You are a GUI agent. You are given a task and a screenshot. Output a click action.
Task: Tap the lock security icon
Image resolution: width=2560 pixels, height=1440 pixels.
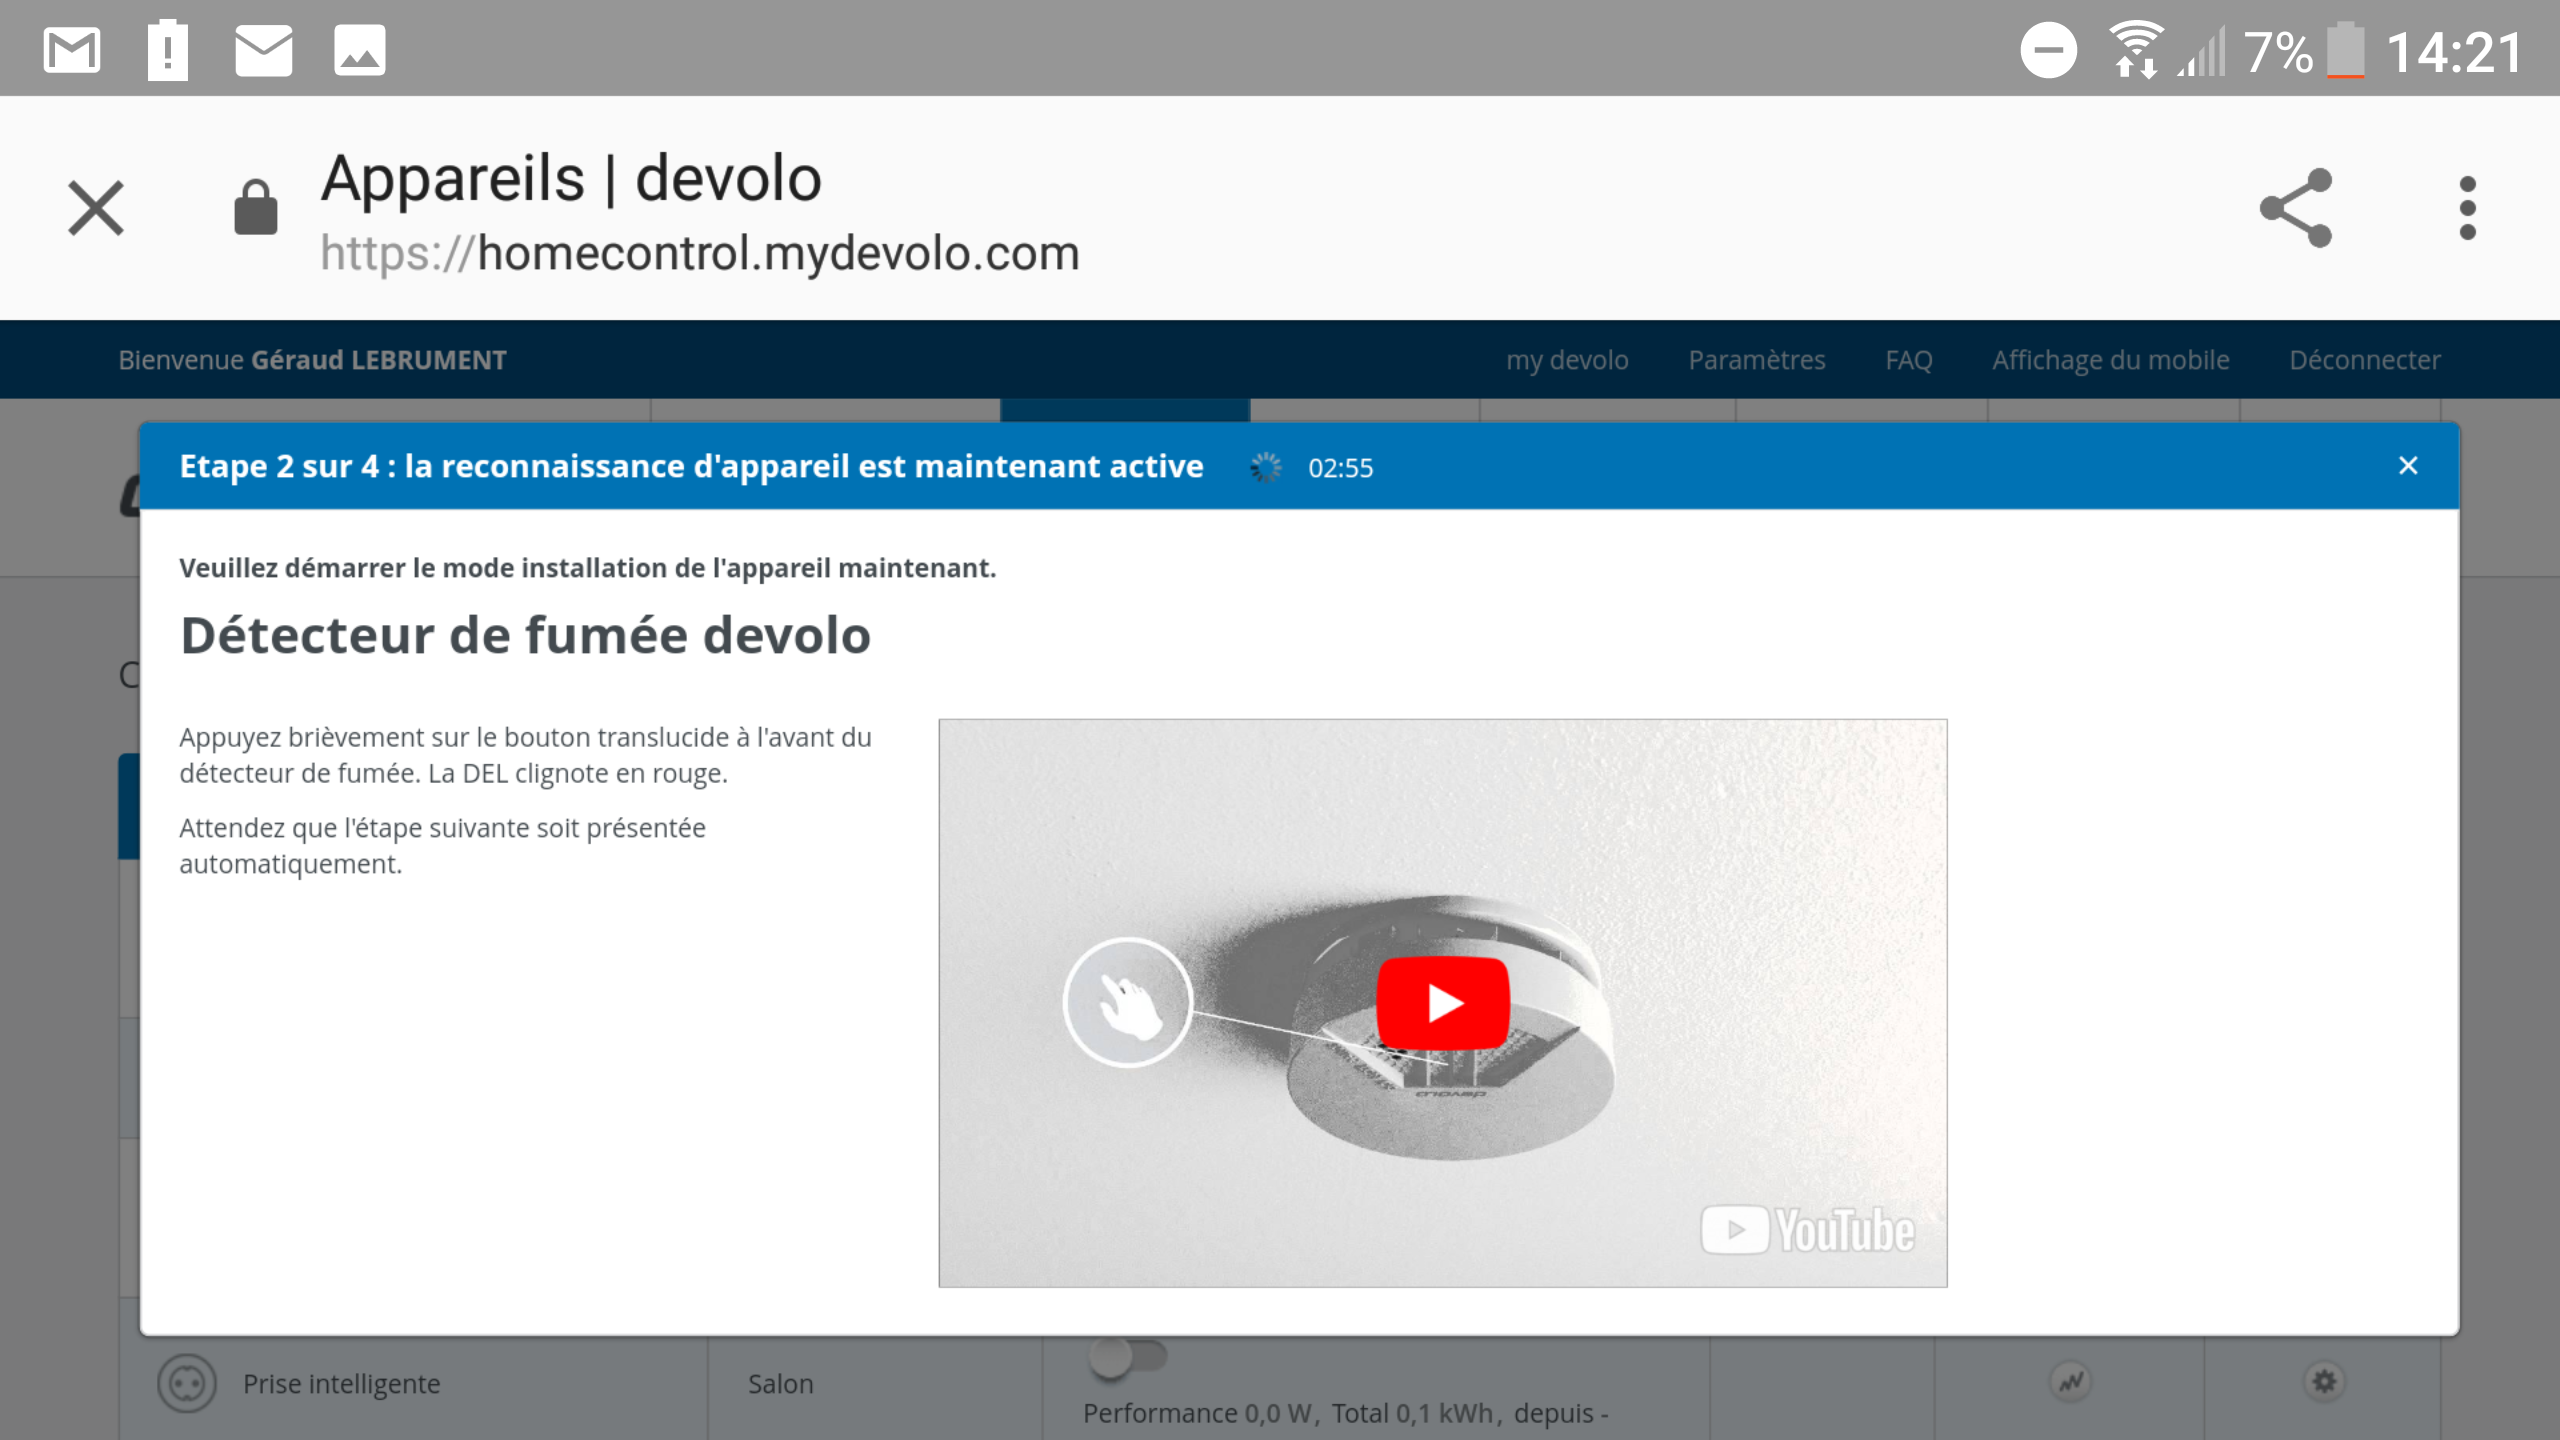(x=256, y=207)
